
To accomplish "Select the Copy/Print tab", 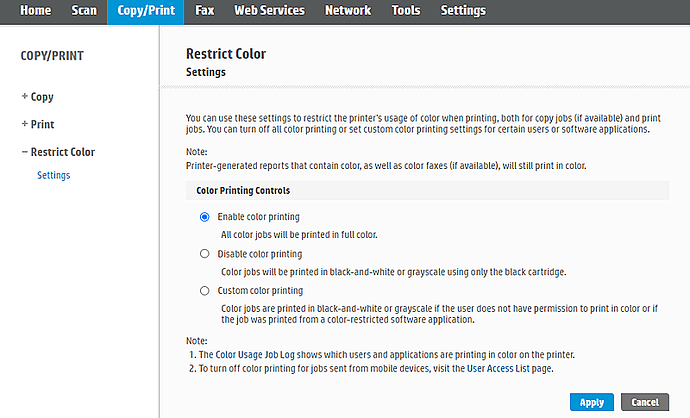I will (146, 11).
